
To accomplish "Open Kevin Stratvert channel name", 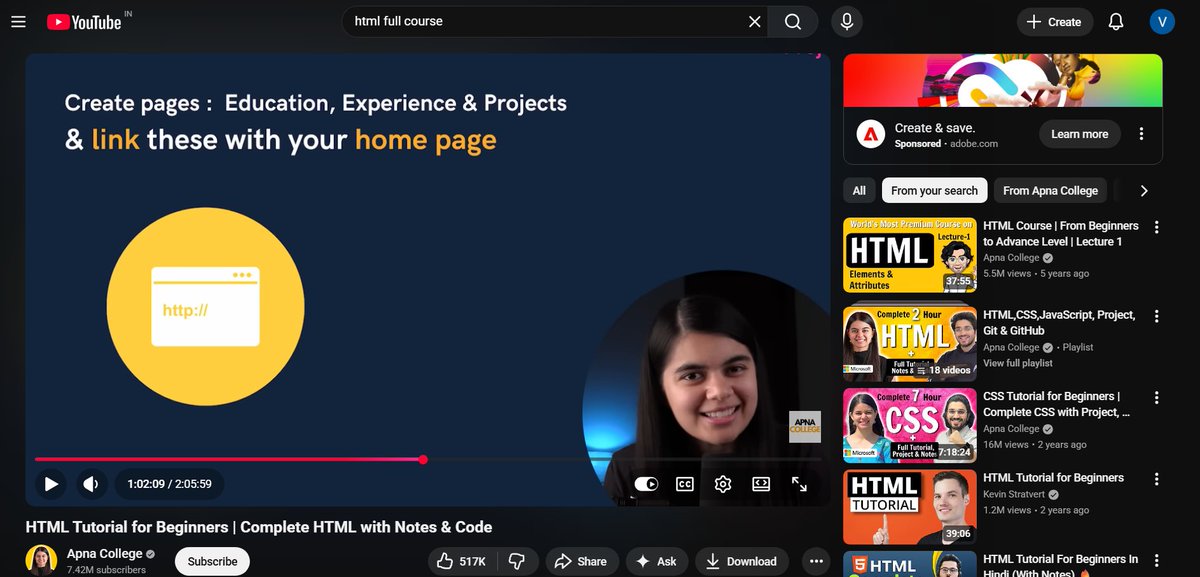I will click(1014, 494).
